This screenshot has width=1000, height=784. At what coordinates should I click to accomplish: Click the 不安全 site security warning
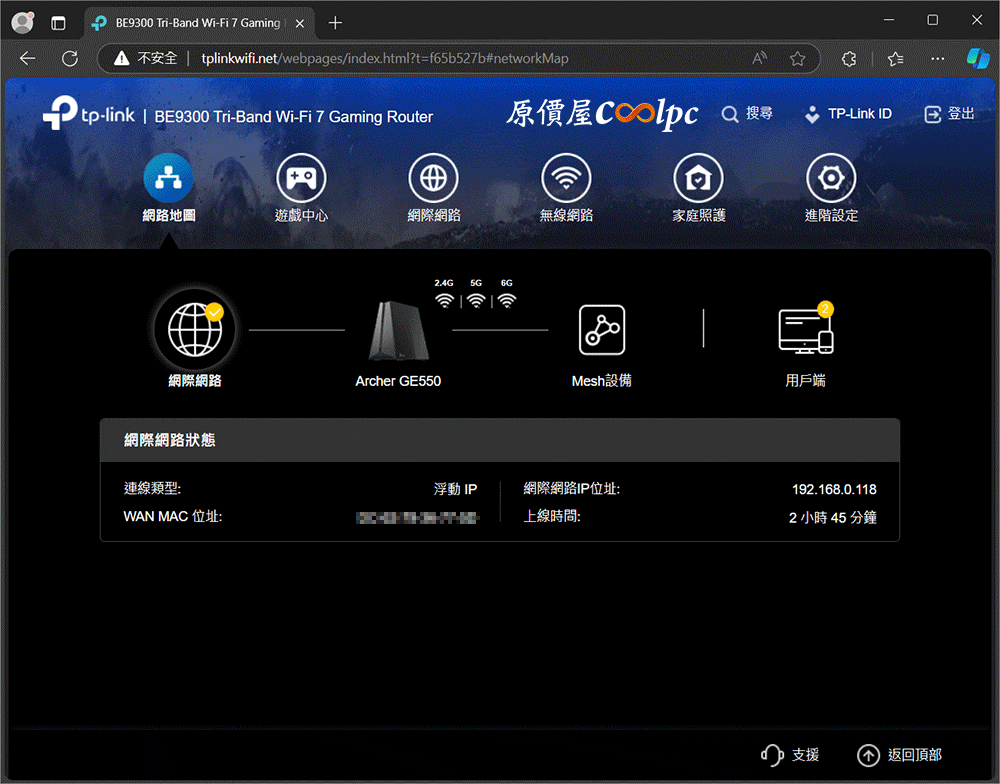pyautogui.click(x=145, y=59)
